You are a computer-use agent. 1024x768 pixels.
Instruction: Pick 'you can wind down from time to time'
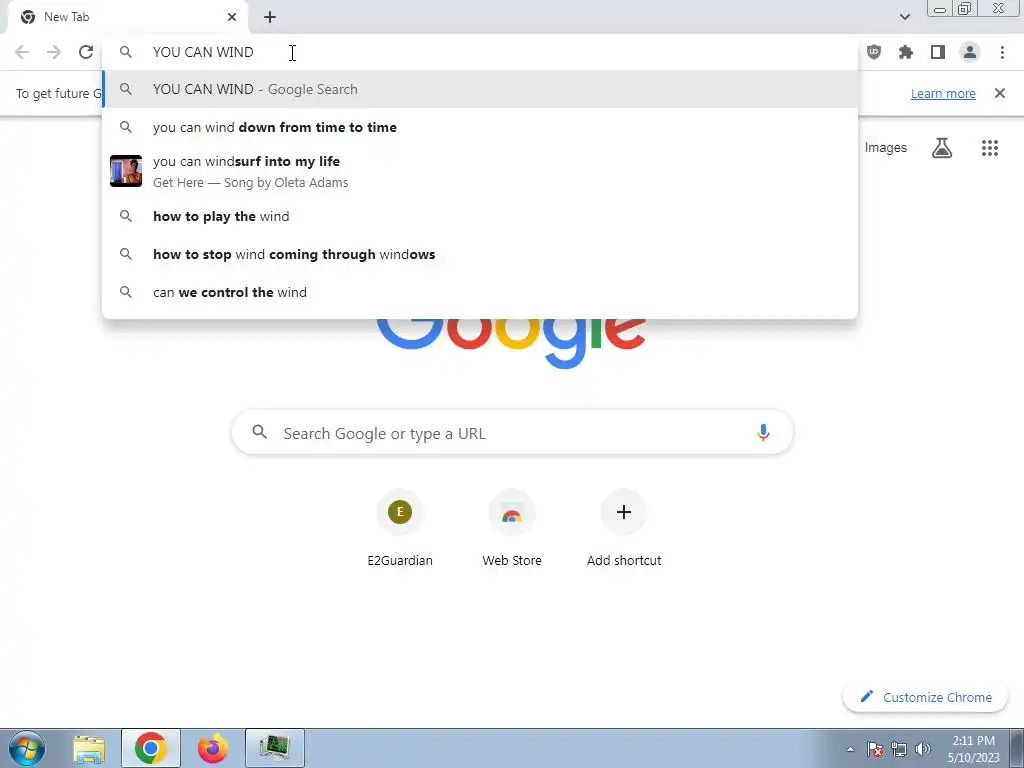click(x=480, y=127)
